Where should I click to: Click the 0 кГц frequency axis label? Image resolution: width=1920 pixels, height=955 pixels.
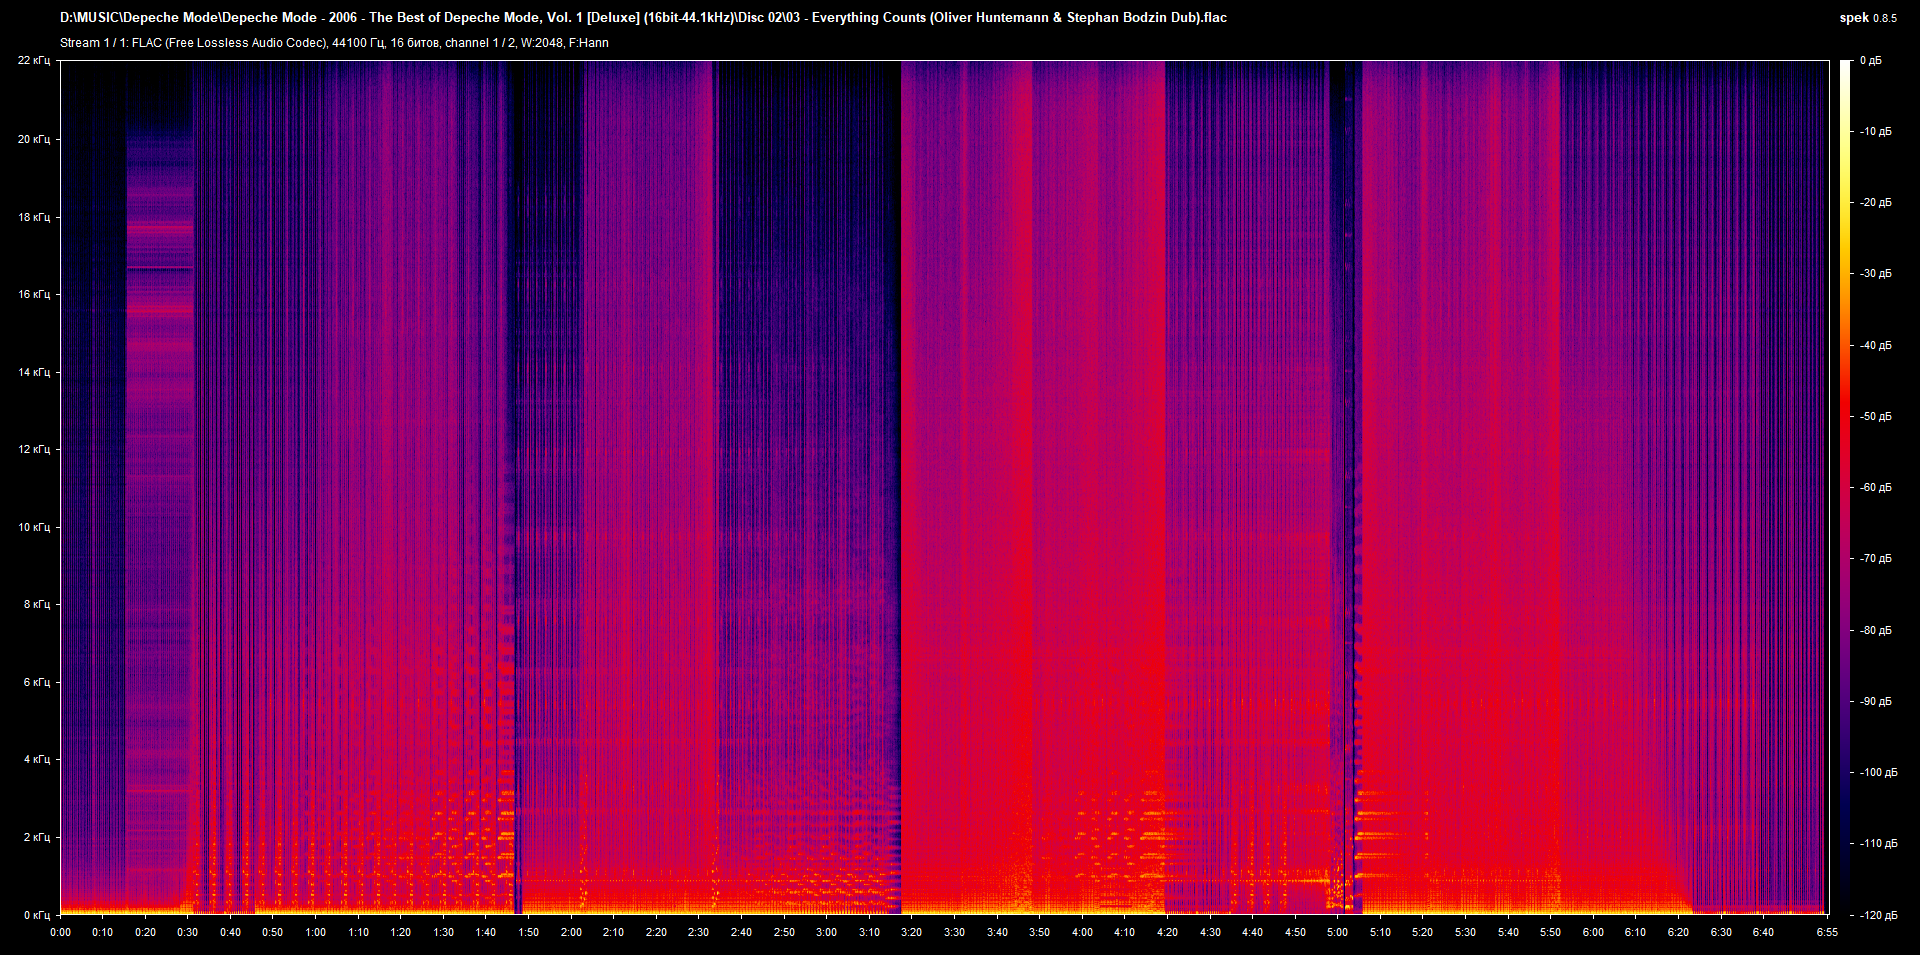click(x=37, y=915)
